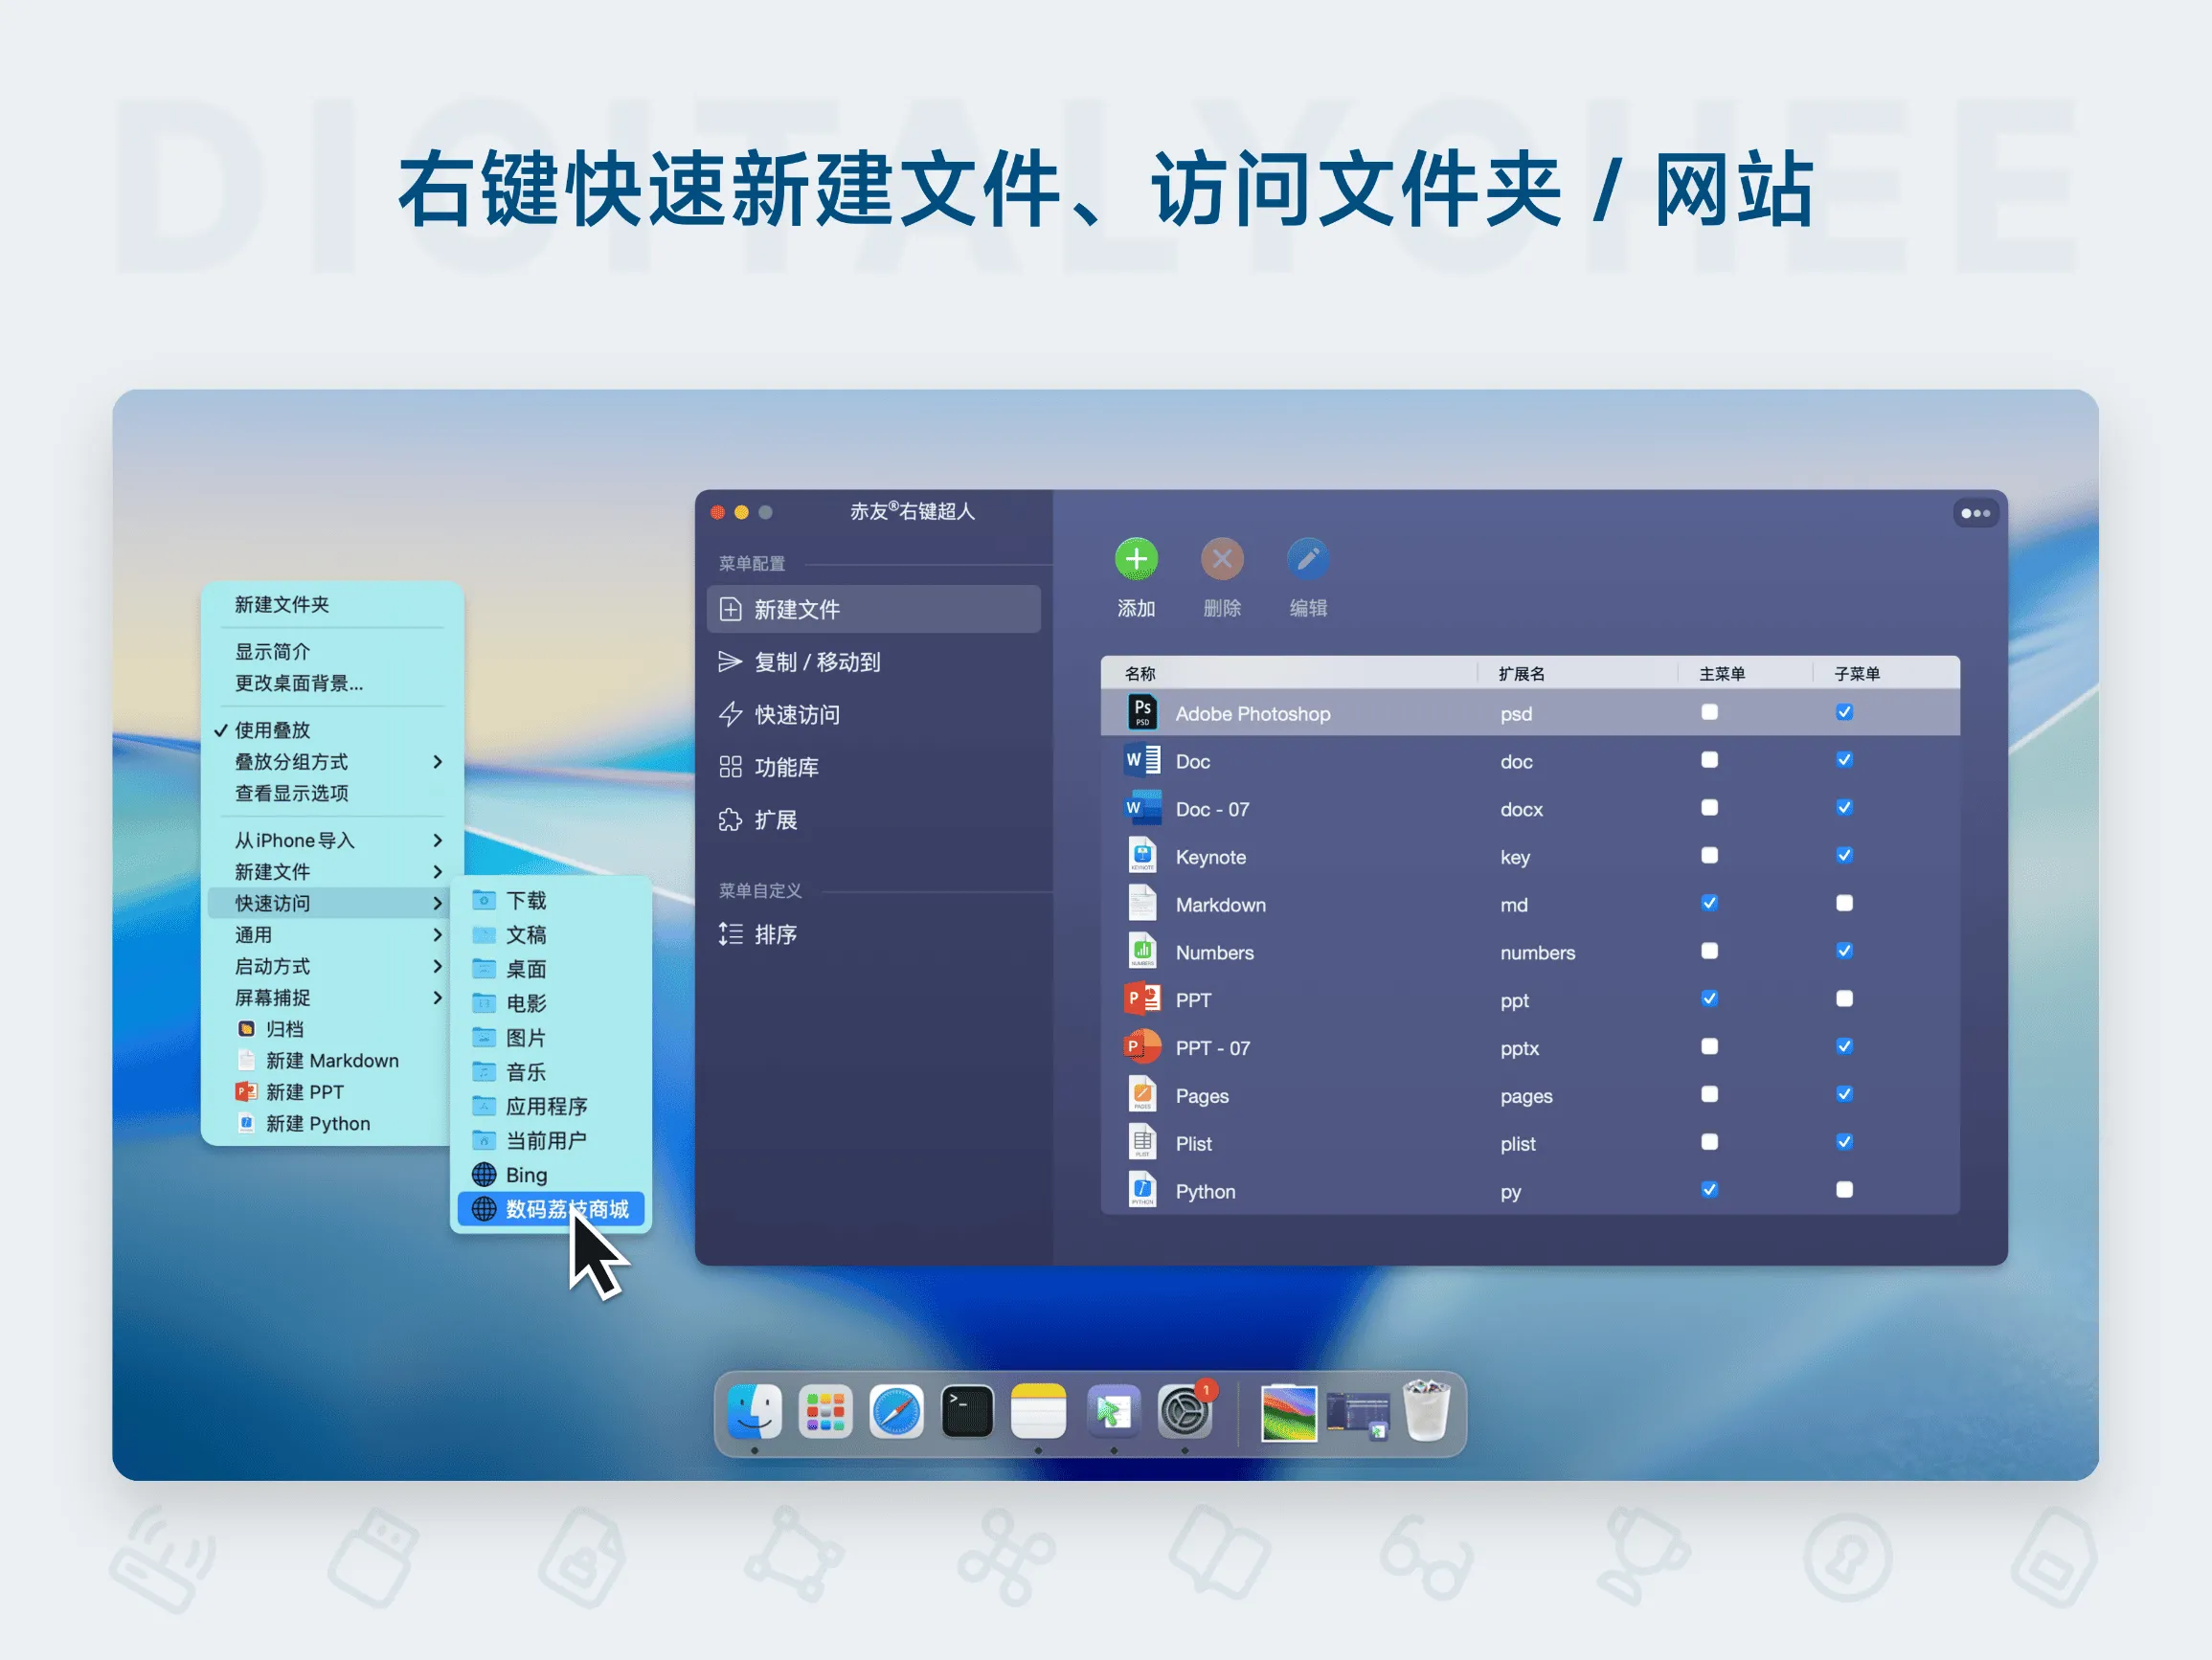Select the Doc - 07 row in the table
This screenshot has height=1660, width=2212.
click(x=1212, y=808)
